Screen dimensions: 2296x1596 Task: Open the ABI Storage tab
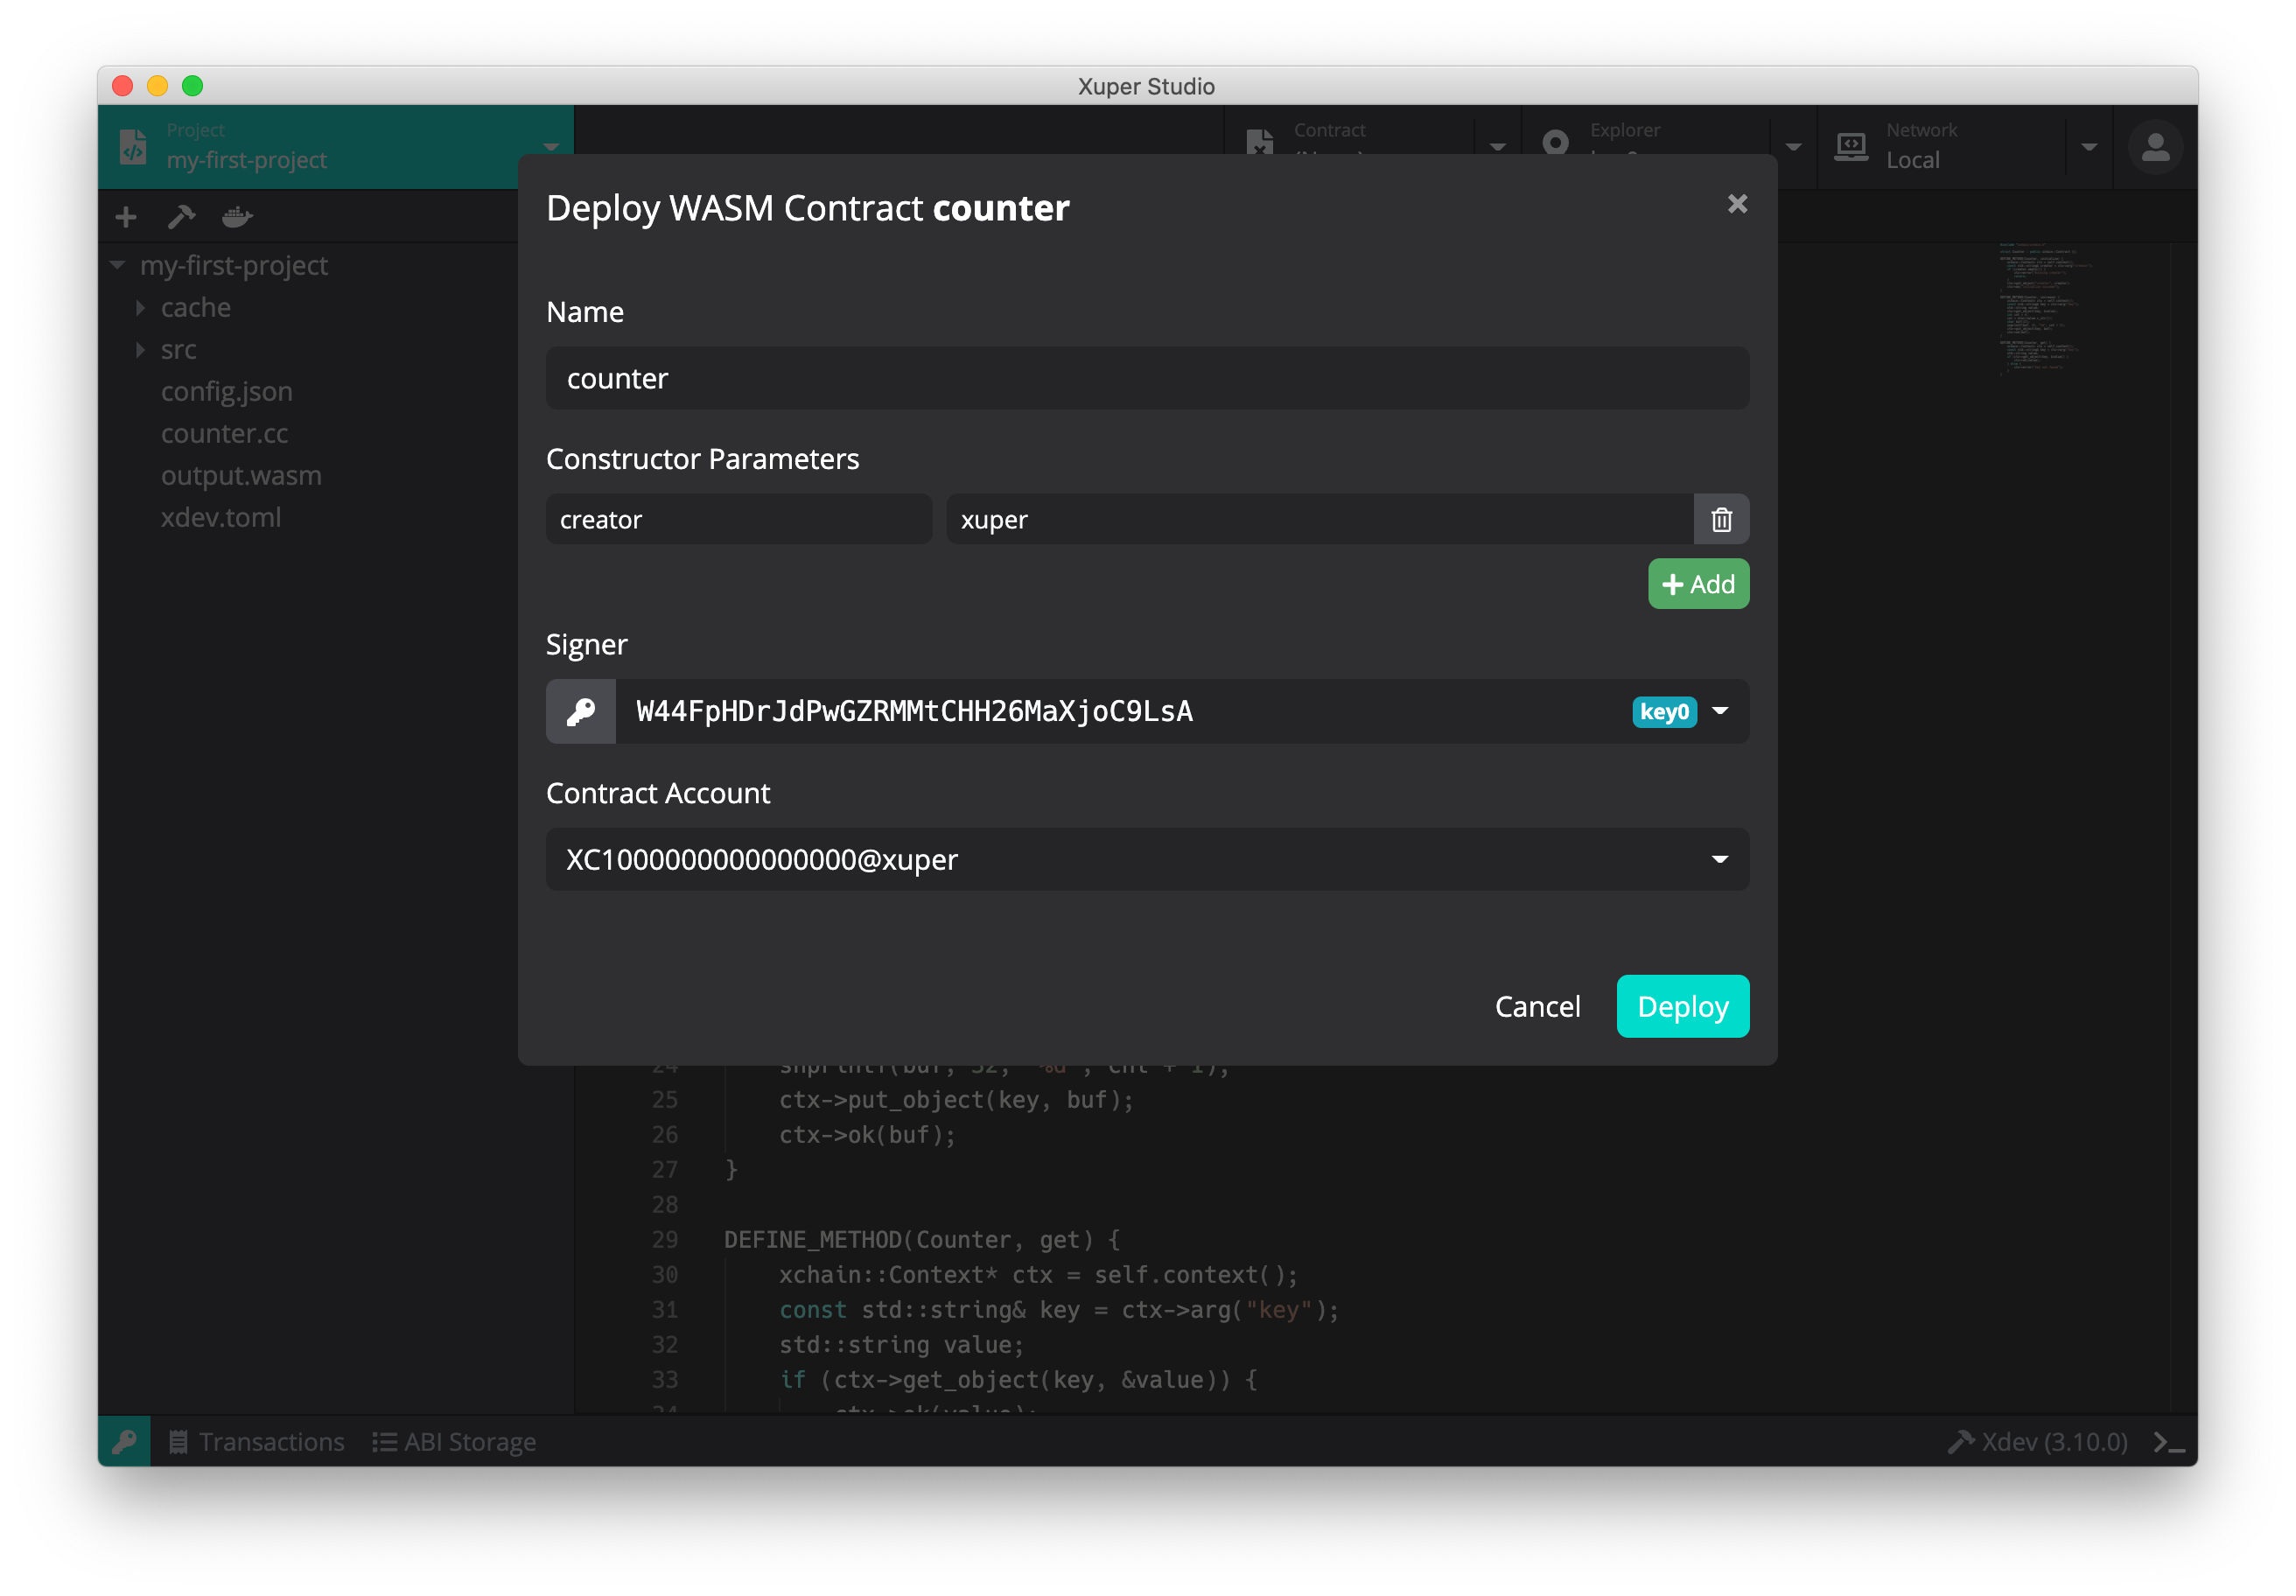coord(455,1441)
